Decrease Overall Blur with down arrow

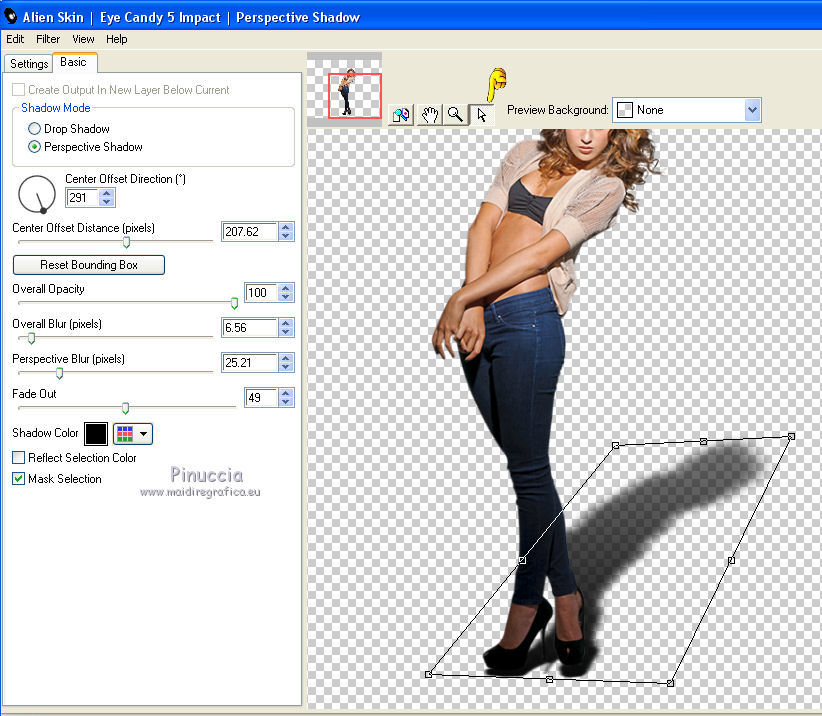pyautogui.click(x=286, y=332)
